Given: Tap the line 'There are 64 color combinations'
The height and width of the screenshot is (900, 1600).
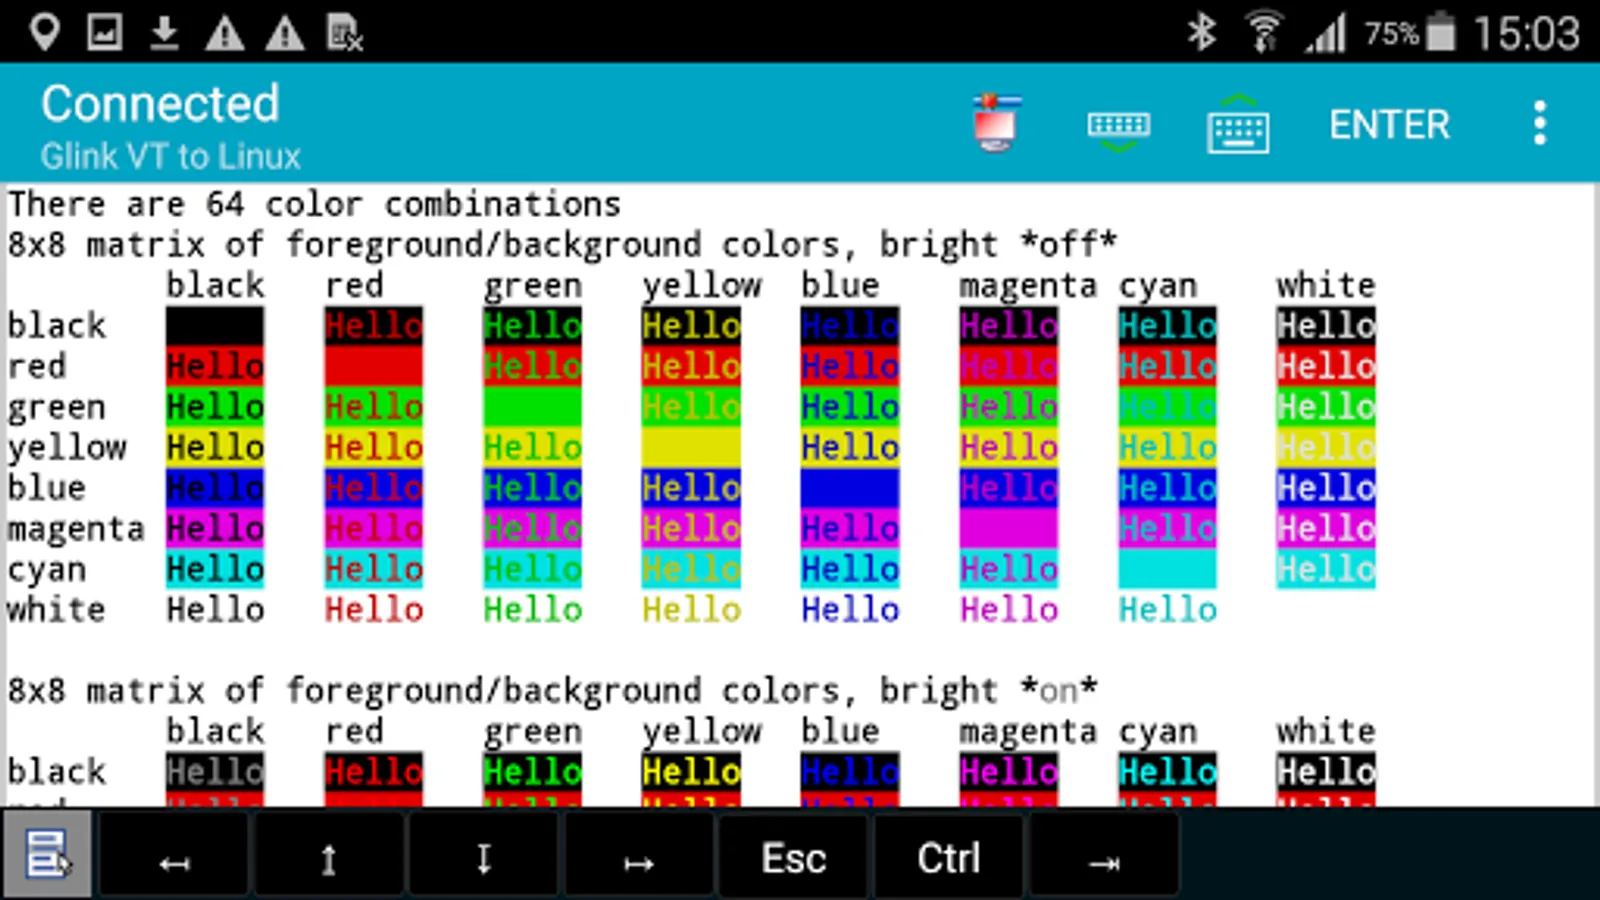Looking at the screenshot, I should click(314, 204).
